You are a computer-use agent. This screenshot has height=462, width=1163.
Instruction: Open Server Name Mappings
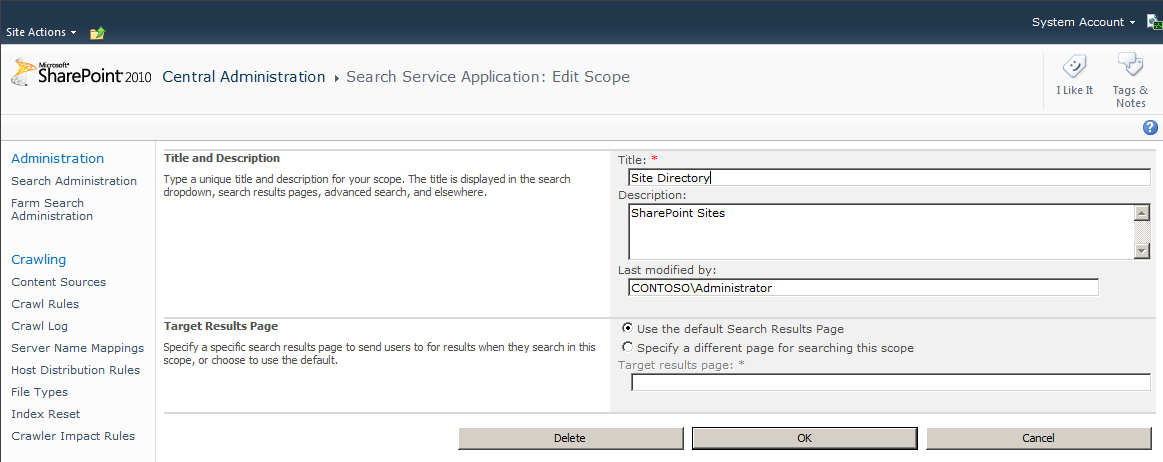[78, 348]
